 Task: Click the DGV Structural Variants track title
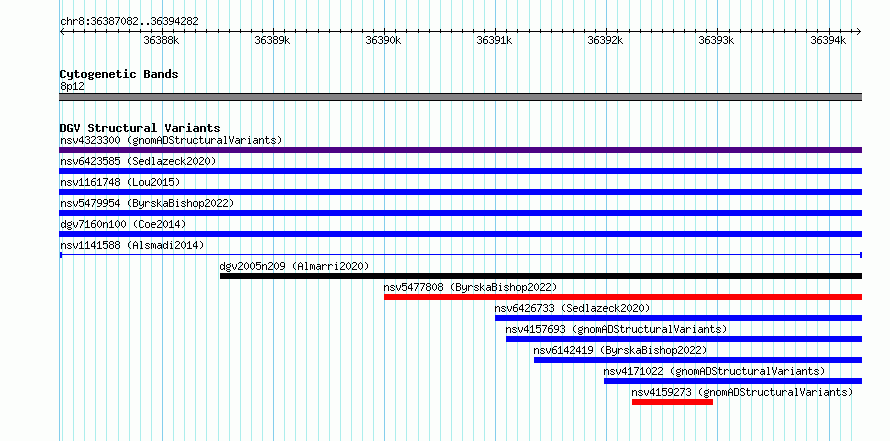coord(140,128)
